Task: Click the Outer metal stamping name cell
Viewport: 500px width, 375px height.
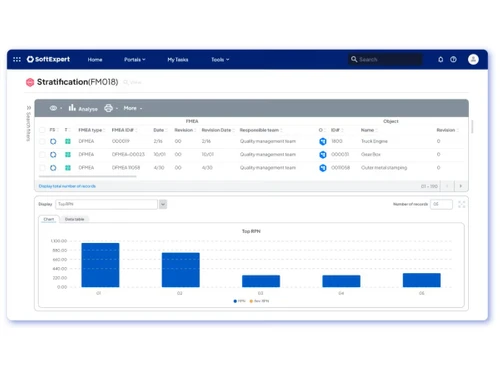Action: coord(384,168)
